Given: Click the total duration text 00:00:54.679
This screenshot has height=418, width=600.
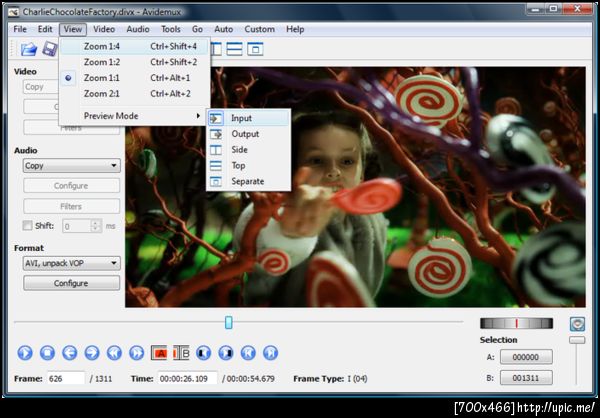Looking at the screenshot, I should click(251, 379).
